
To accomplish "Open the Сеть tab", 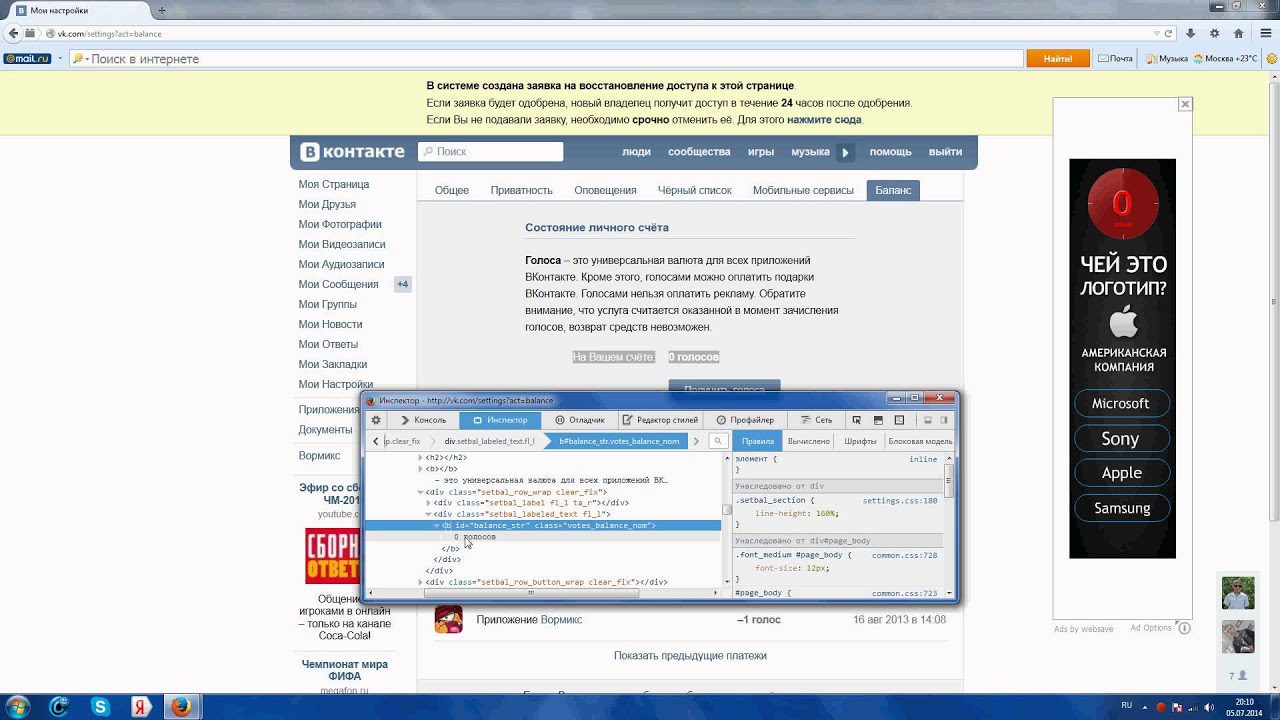I will tap(816, 420).
